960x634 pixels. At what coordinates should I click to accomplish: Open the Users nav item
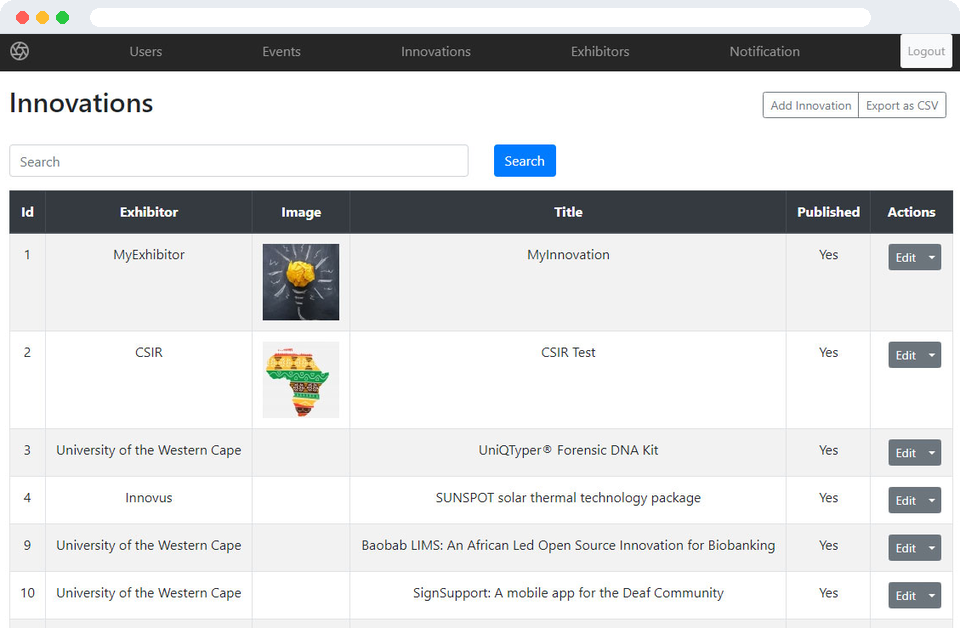coord(146,52)
